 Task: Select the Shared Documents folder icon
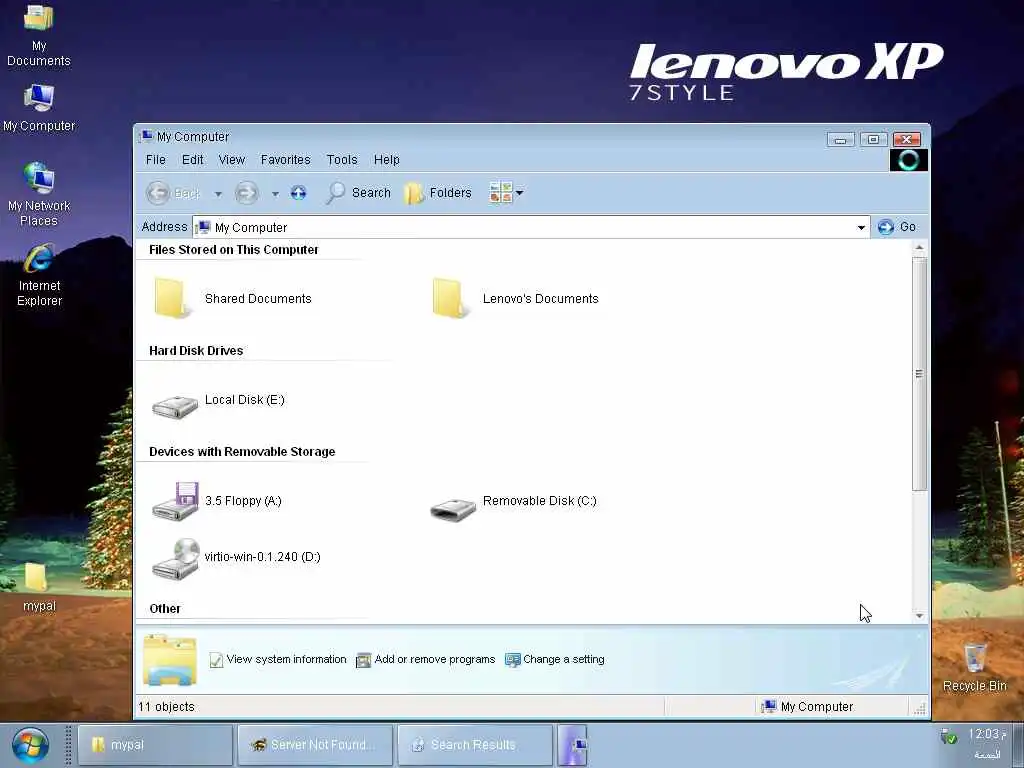172,298
